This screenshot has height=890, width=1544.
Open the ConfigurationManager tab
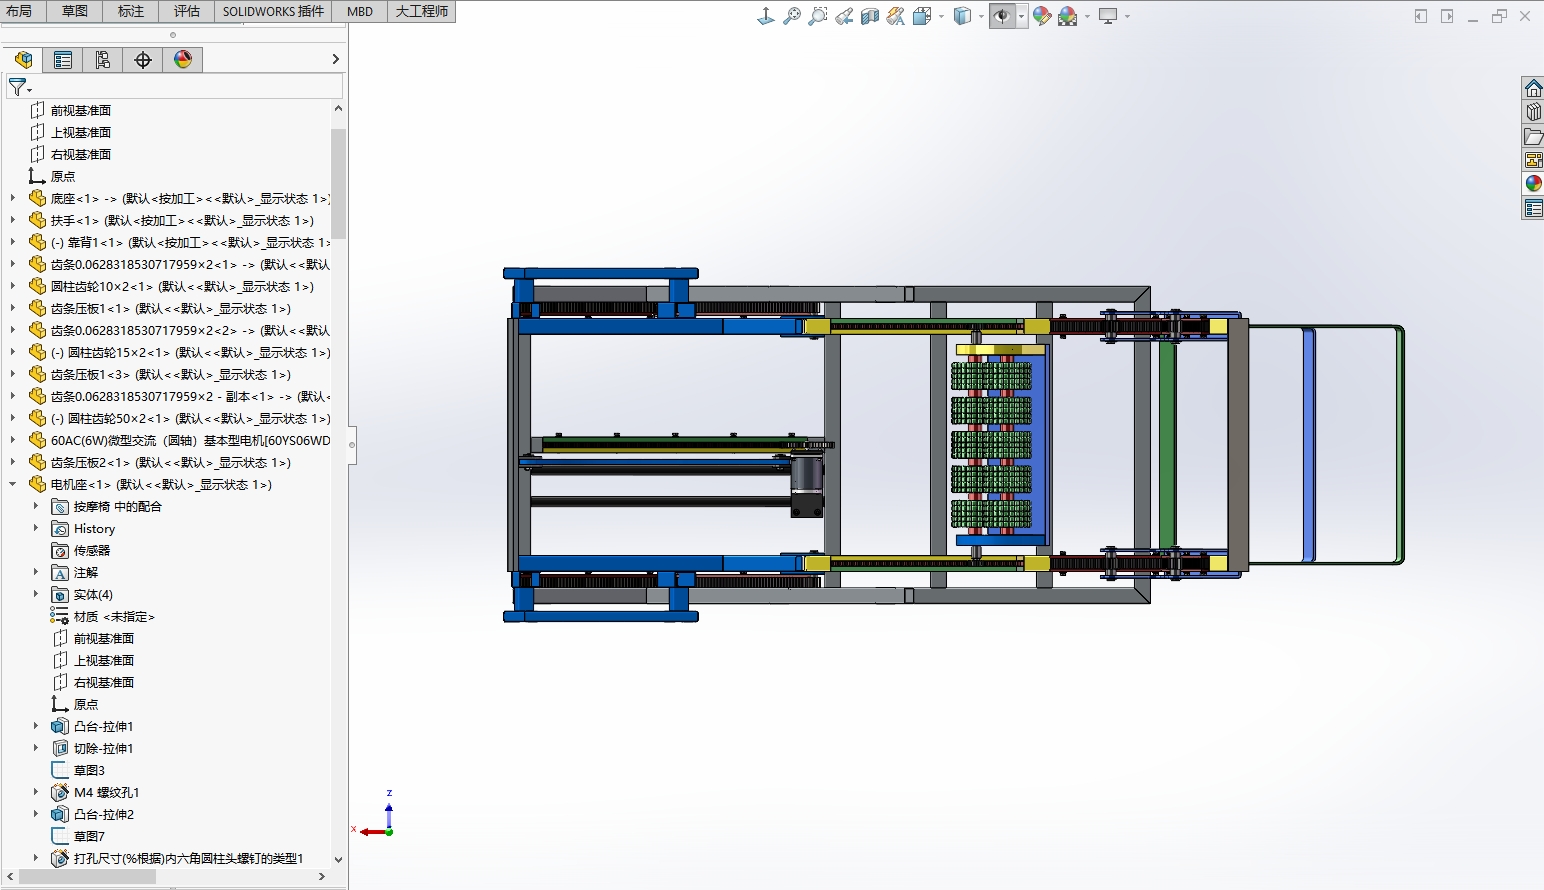pos(103,60)
